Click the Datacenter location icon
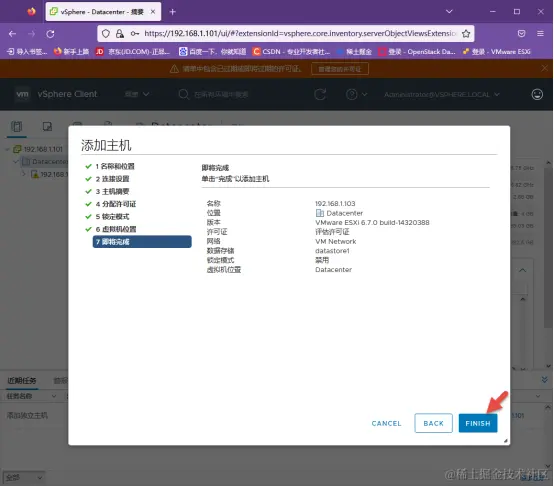Image resolution: width=554 pixels, height=486 pixels. (319, 213)
